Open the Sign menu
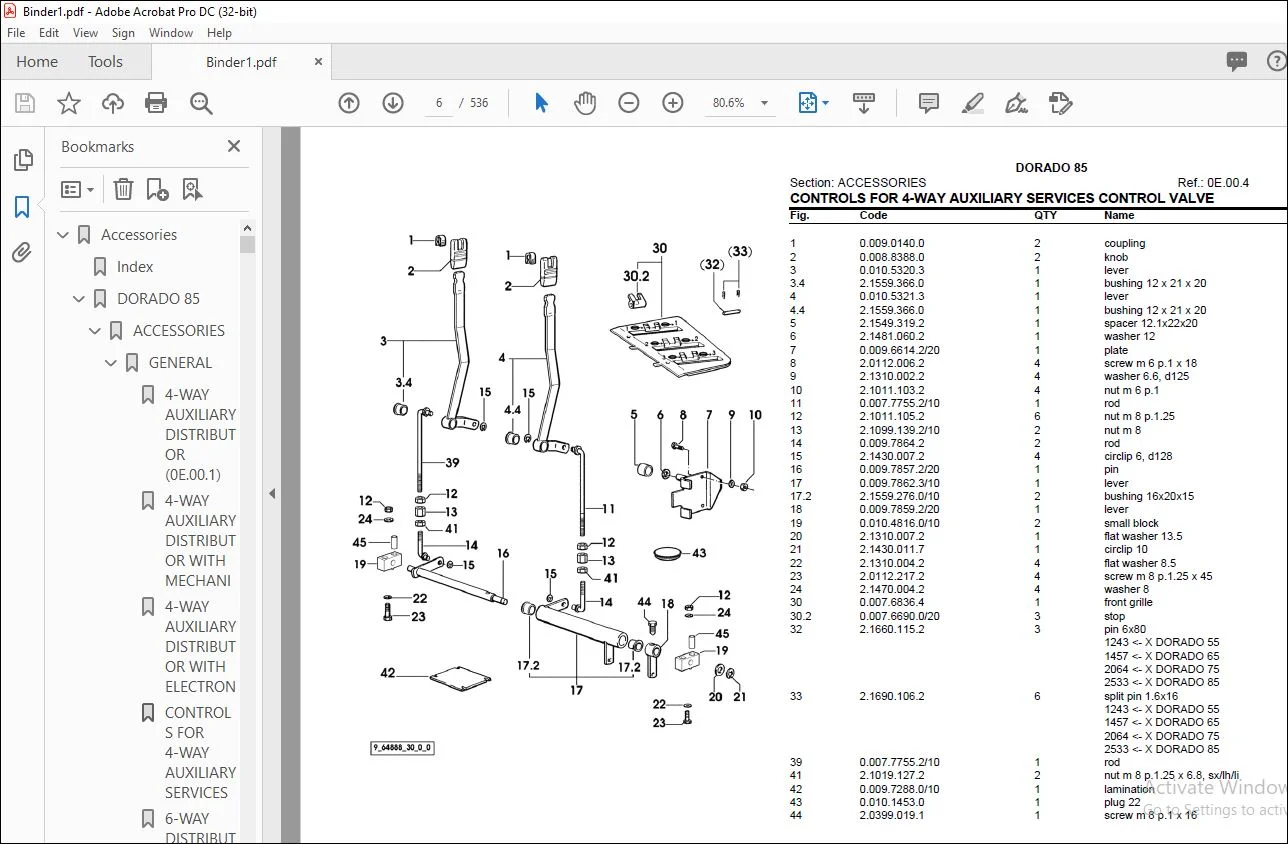1288x844 pixels. point(123,33)
